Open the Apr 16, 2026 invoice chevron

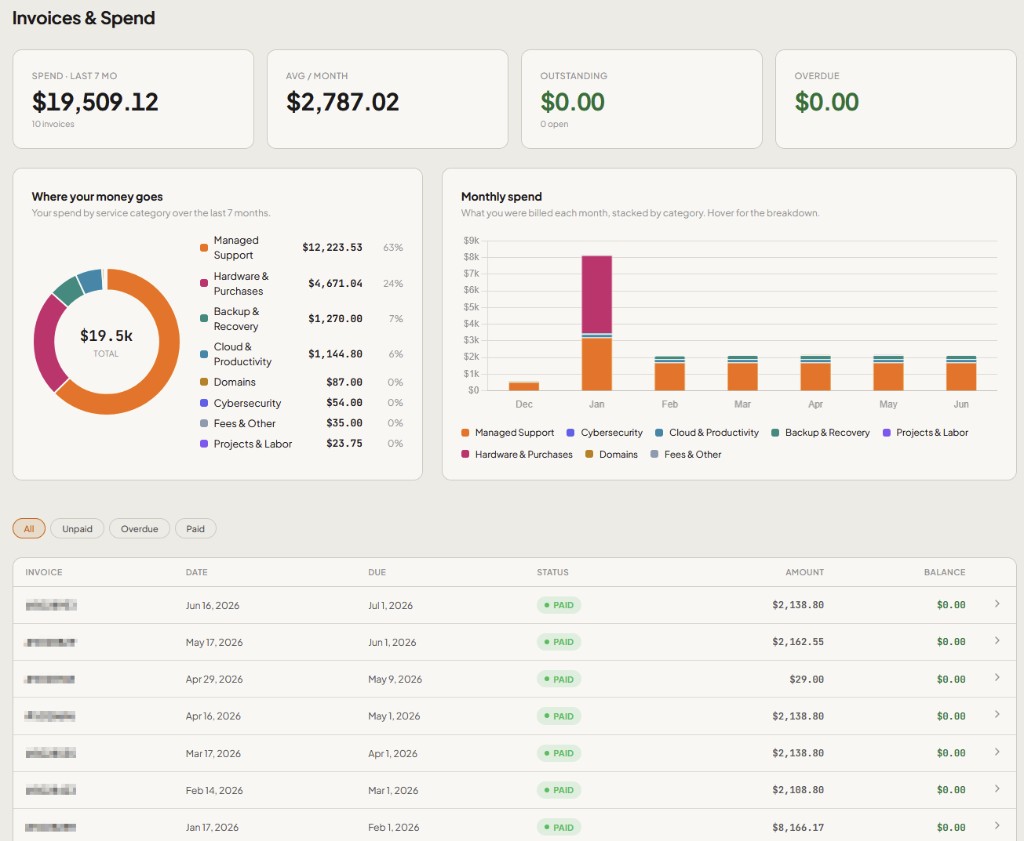click(x=997, y=715)
